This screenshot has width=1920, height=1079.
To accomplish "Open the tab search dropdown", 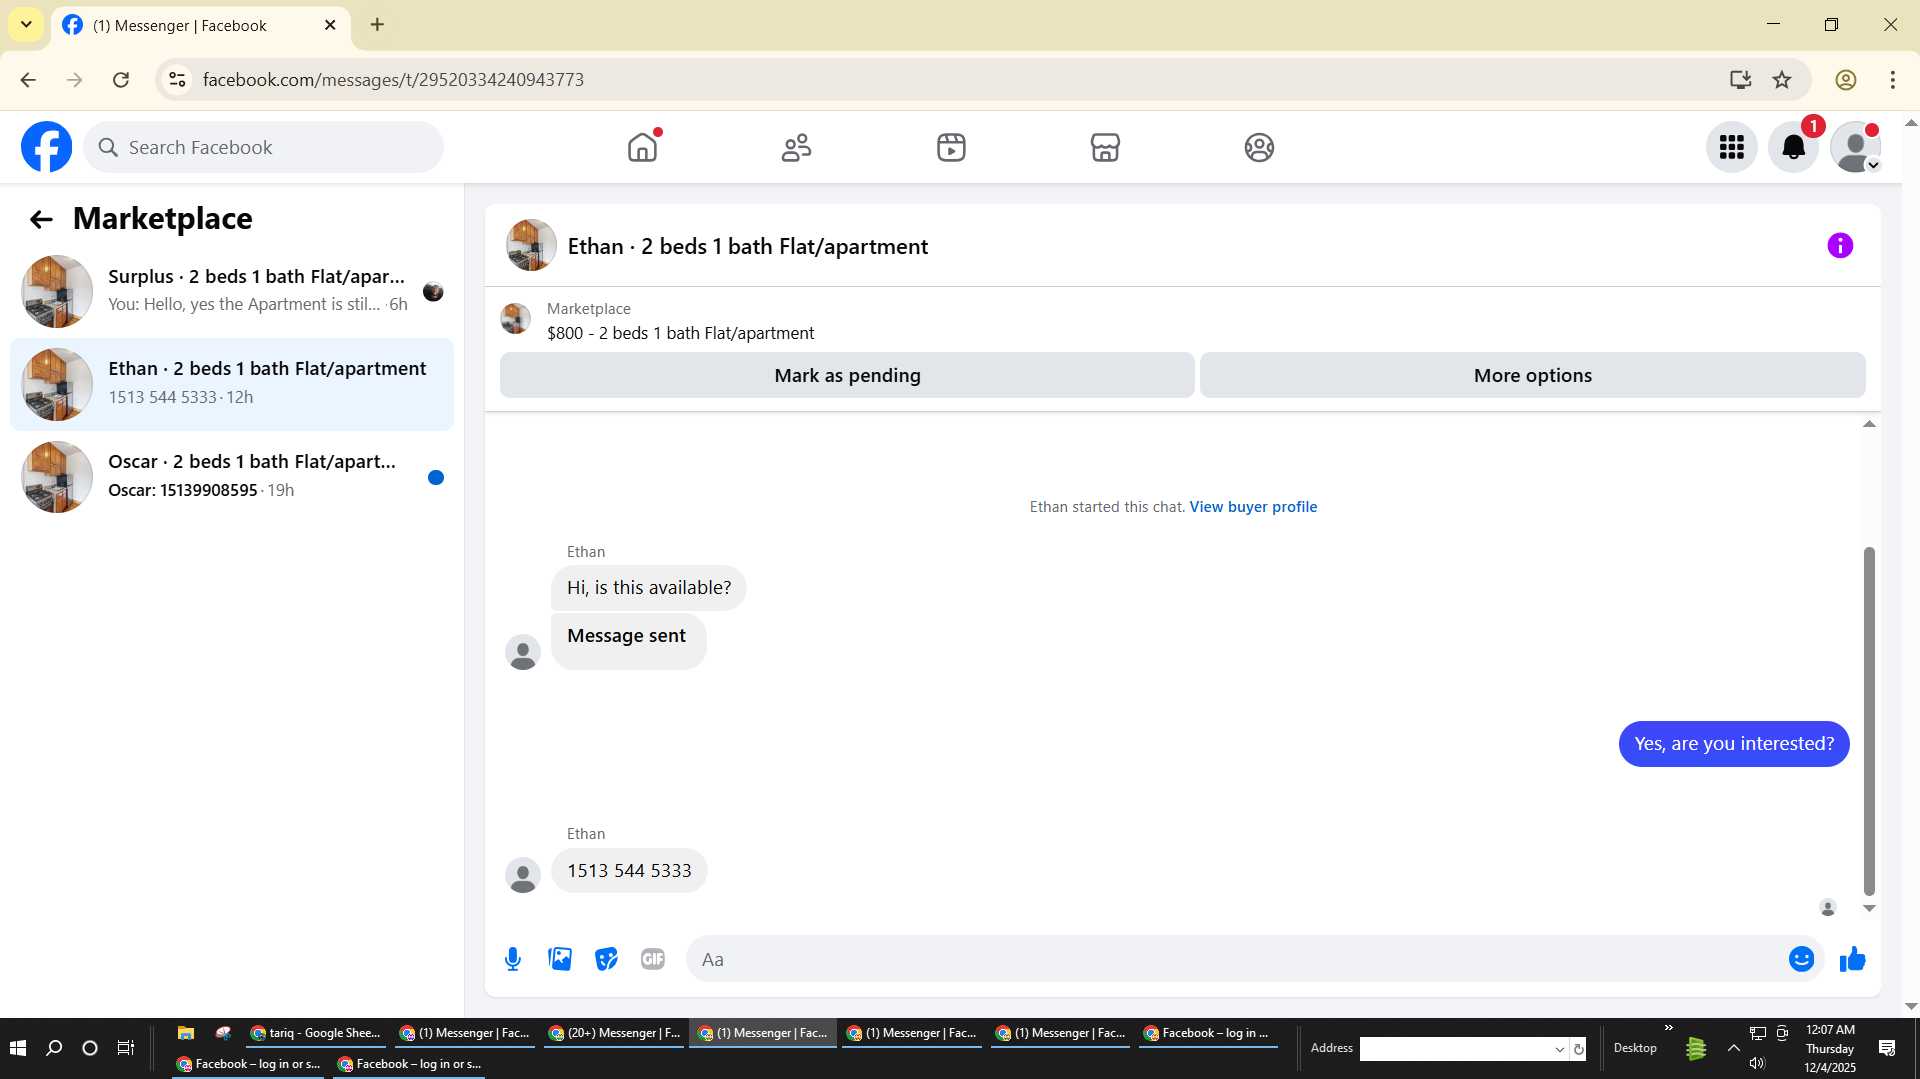I will tap(26, 25).
